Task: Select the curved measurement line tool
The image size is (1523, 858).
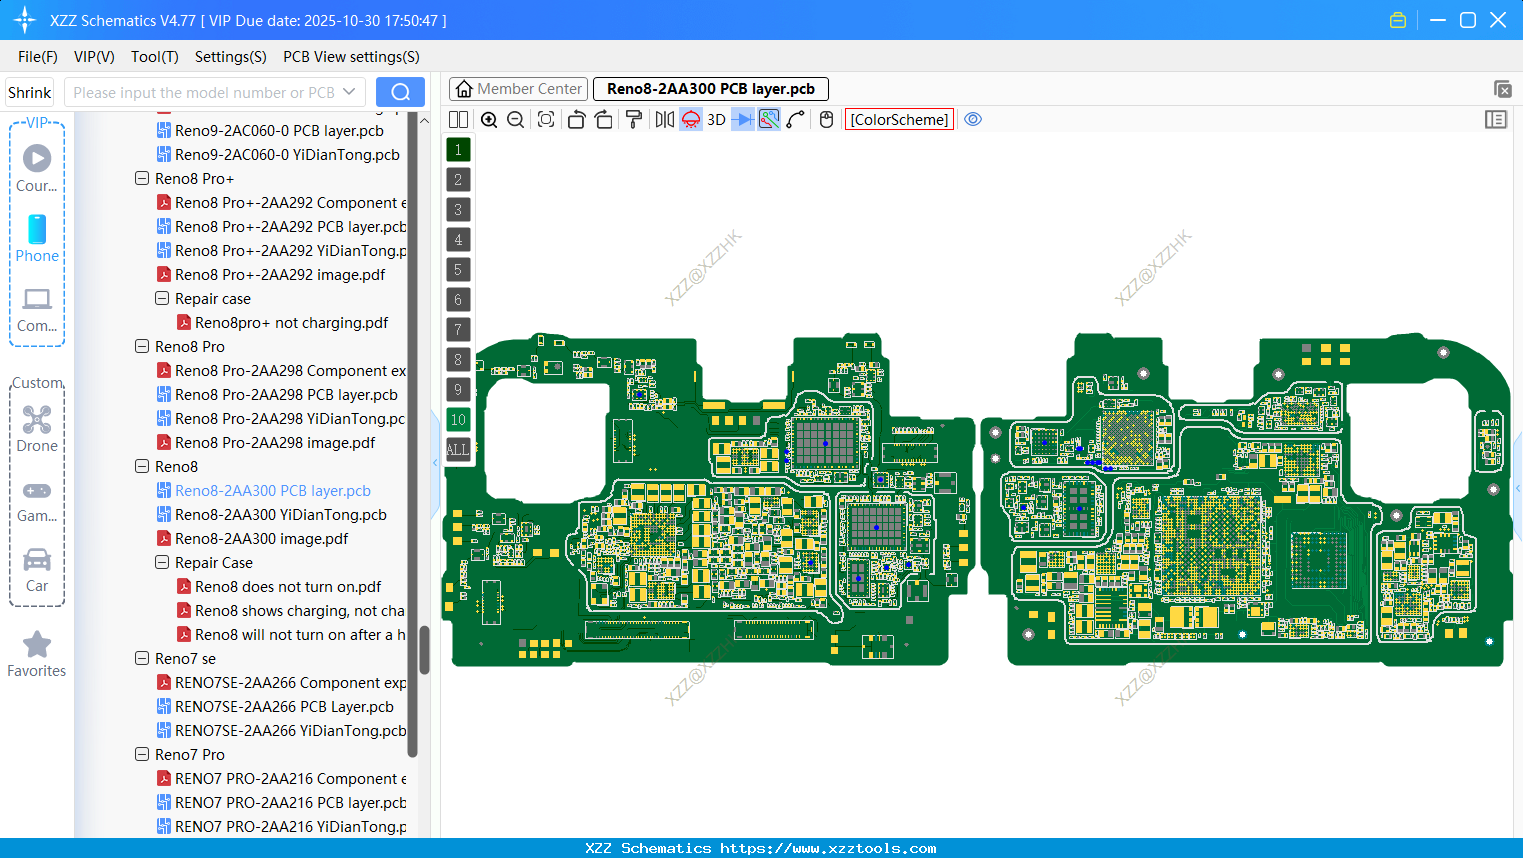Action: pos(794,119)
